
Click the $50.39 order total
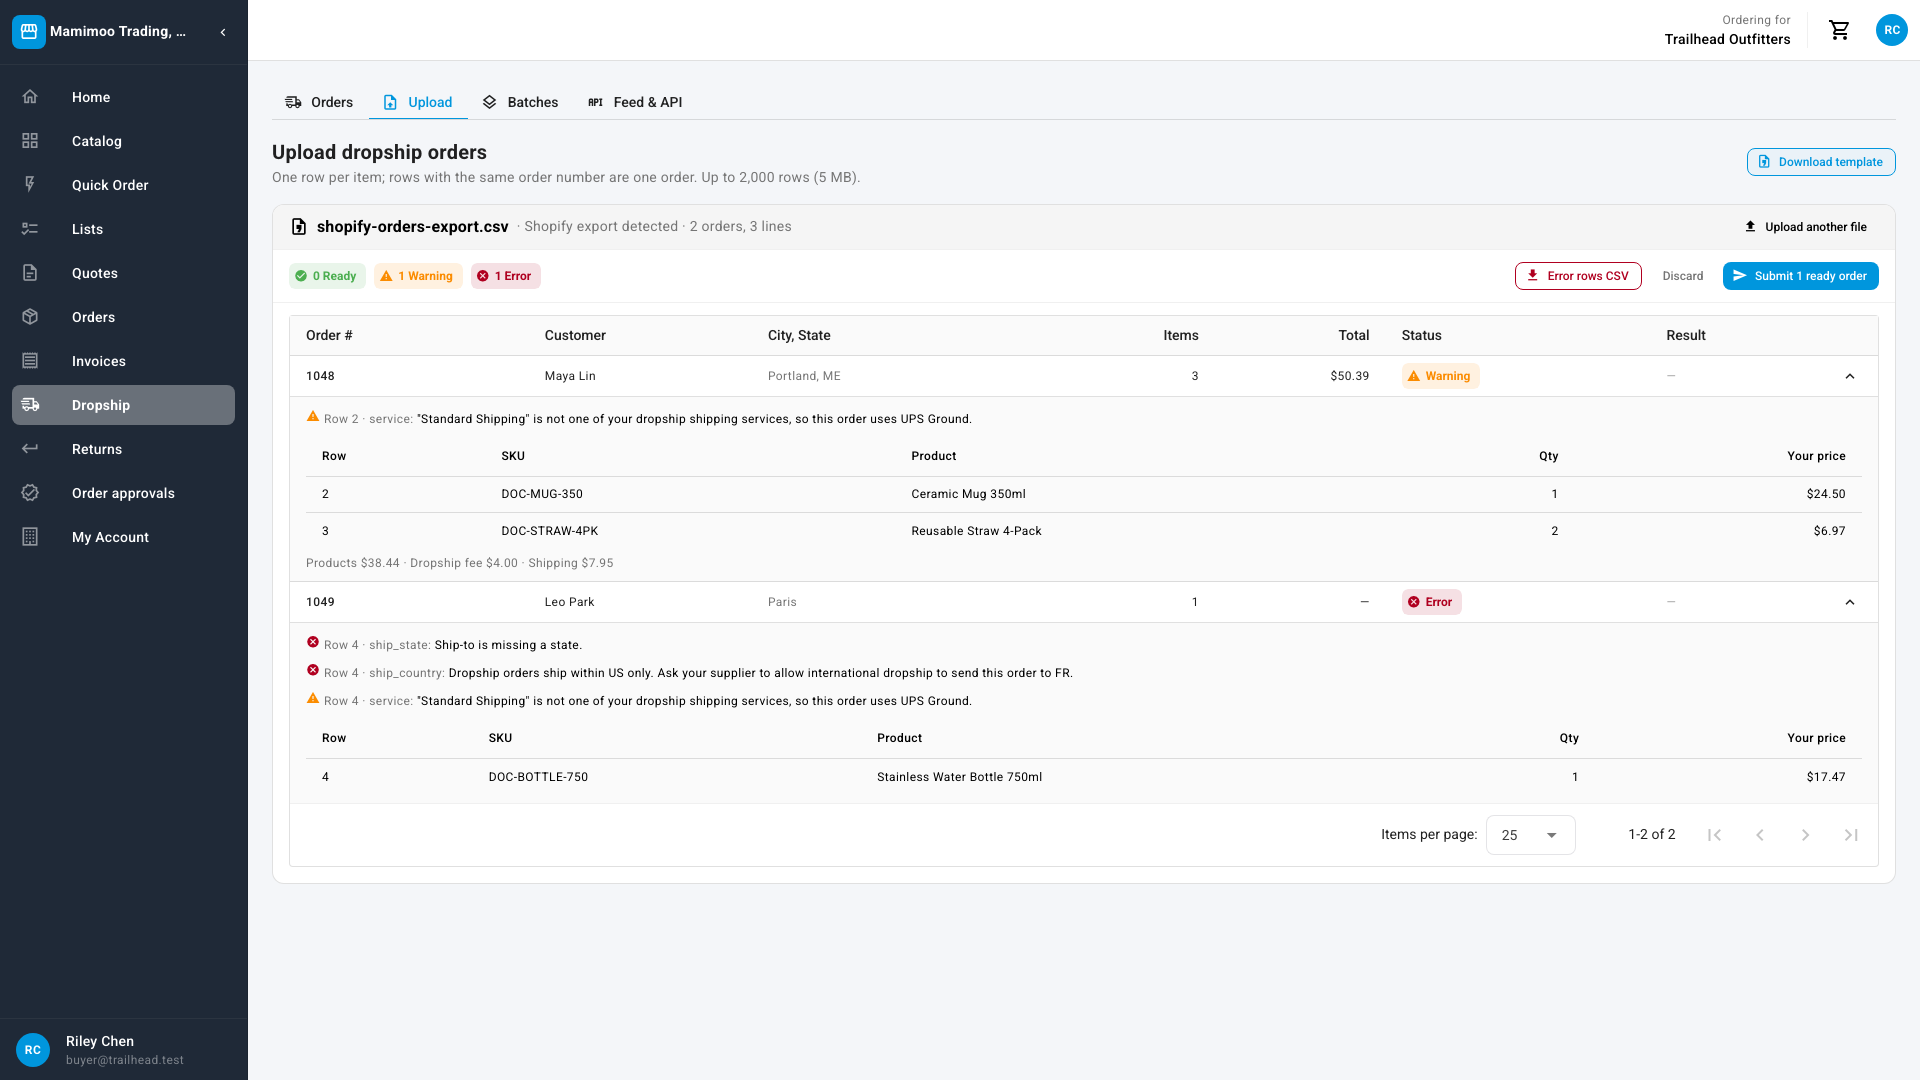[1350, 376]
